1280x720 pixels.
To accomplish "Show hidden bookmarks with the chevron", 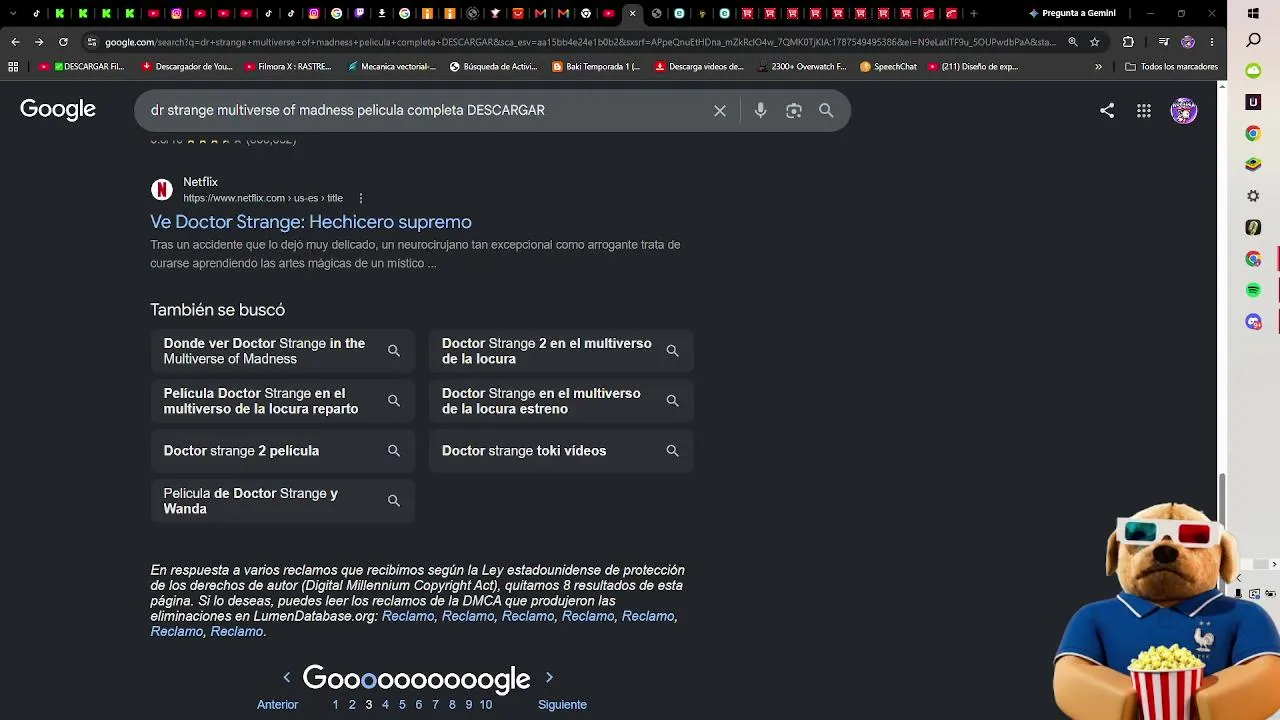I will click(1098, 67).
